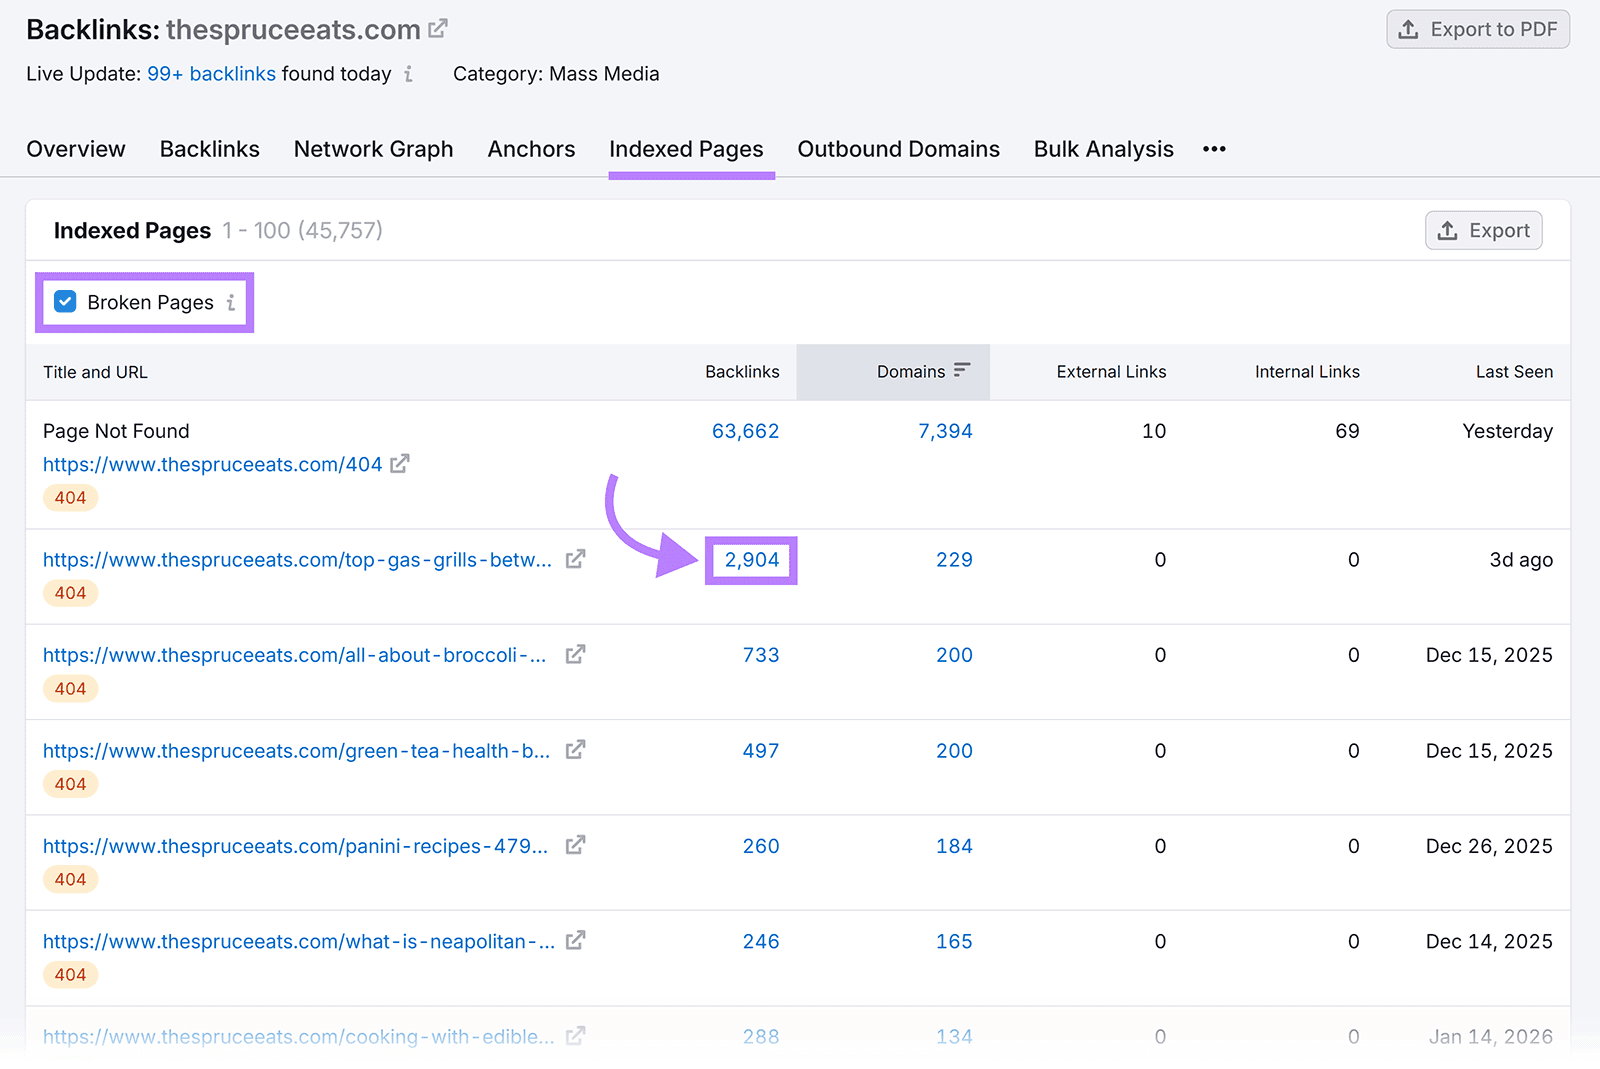Image resolution: width=1600 pixels, height=1069 pixels.
Task: Click the info icon next to Live Update
Action: pyautogui.click(x=408, y=74)
